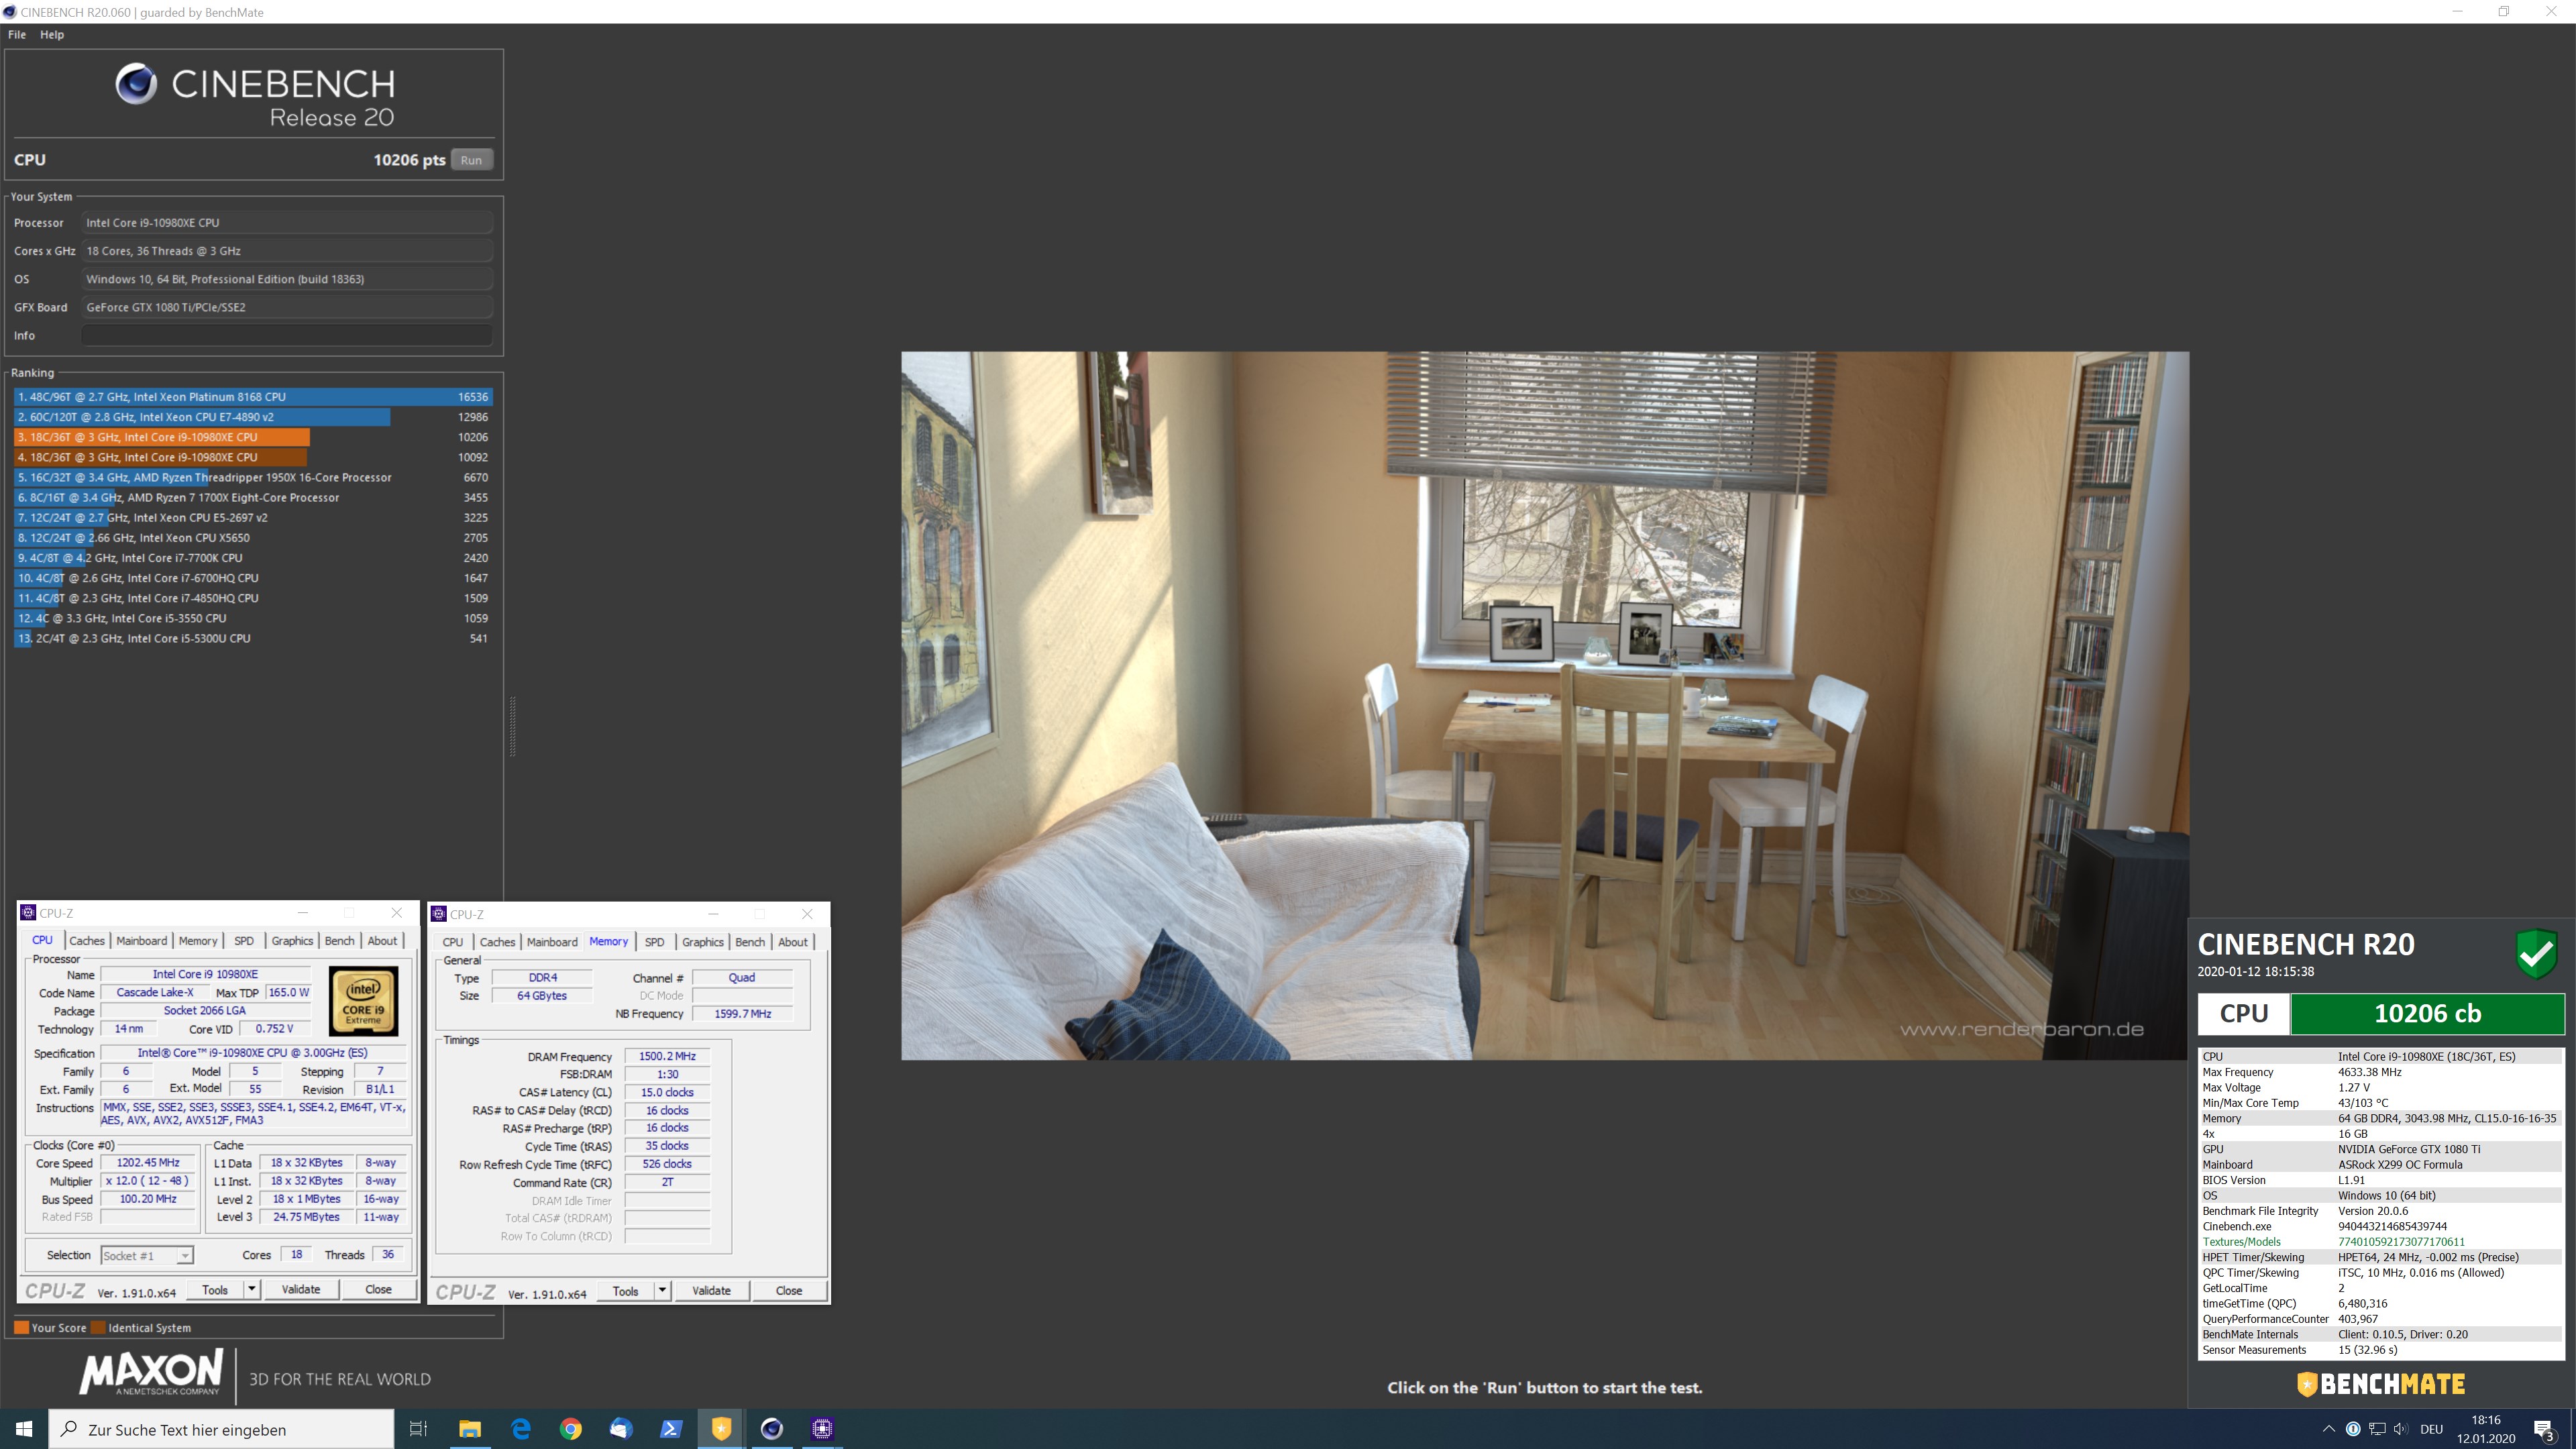The height and width of the screenshot is (1449, 2576).
Task: Click the Cinebench sphere logo in header
Action: [x=136, y=84]
